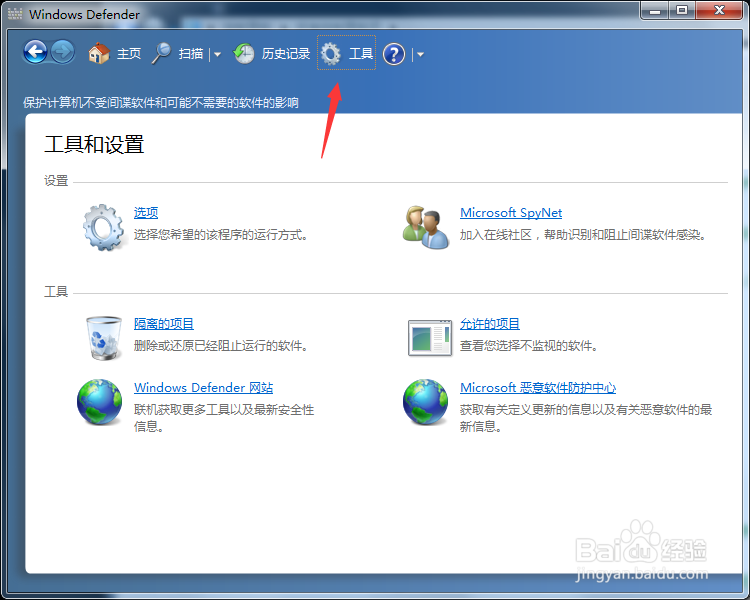Open the 主页 home house icon
750x600 pixels.
pos(99,53)
